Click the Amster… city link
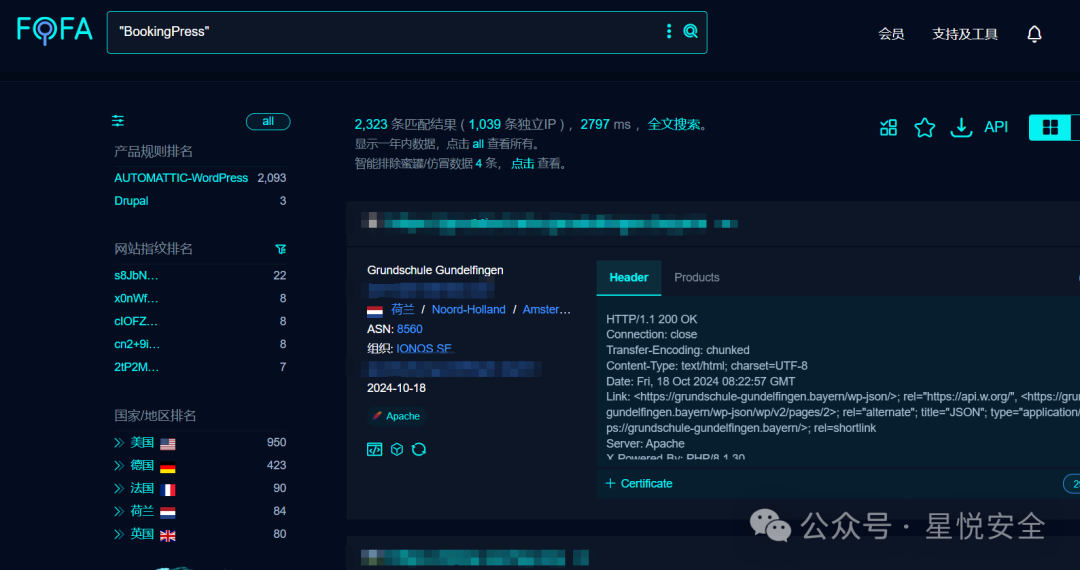The height and width of the screenshot is (570, 1080). [546, 310]
